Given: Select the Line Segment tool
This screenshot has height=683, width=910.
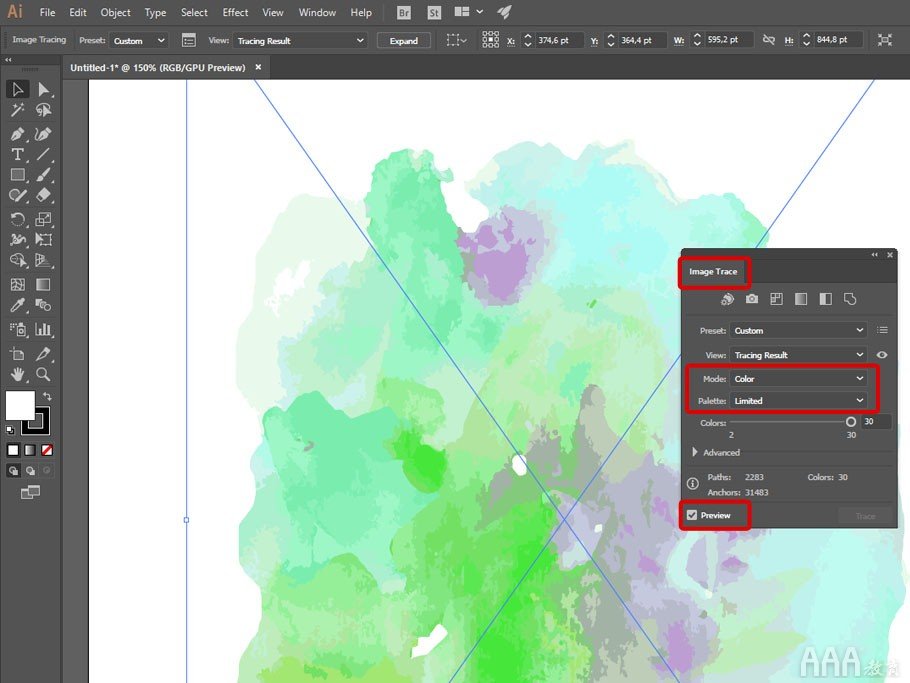Looking at the screenshot, I should pos(44,154).
